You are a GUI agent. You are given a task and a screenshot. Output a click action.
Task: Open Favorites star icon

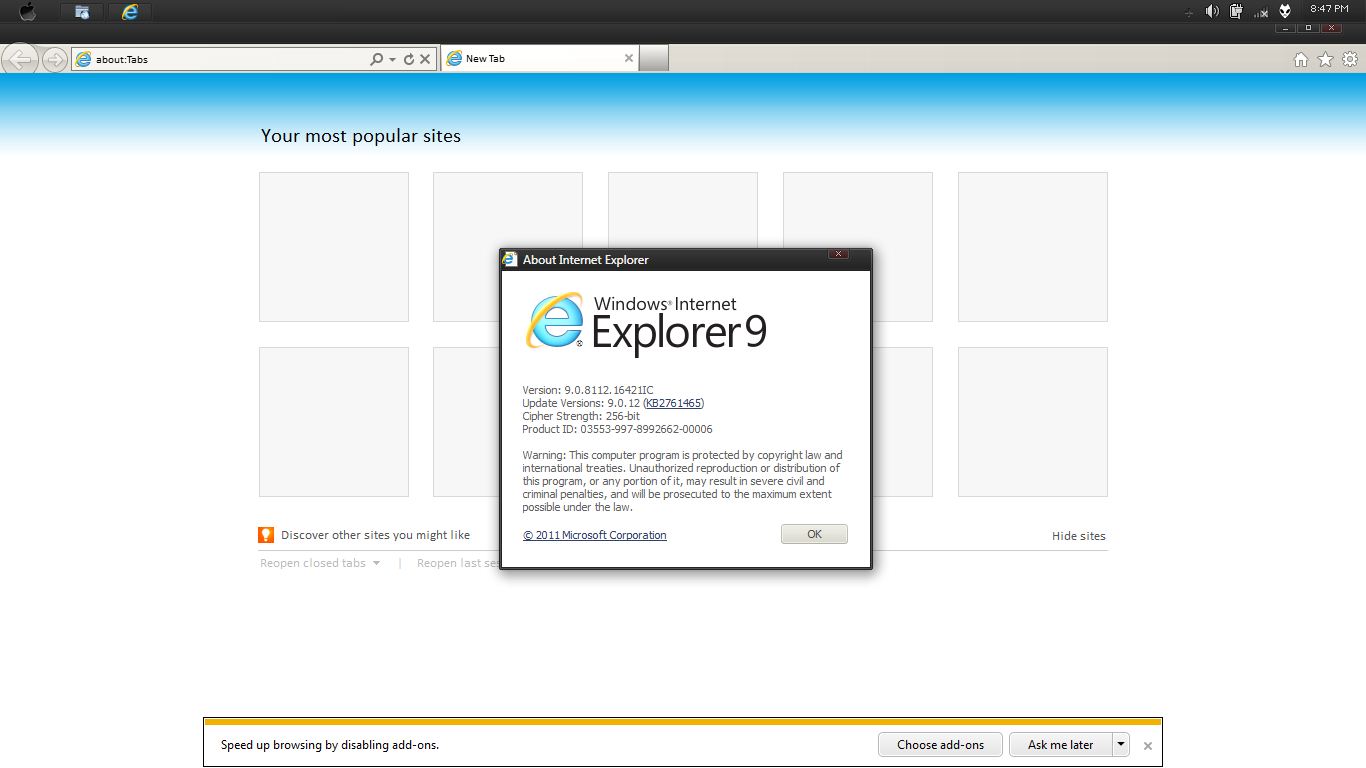1325,60
